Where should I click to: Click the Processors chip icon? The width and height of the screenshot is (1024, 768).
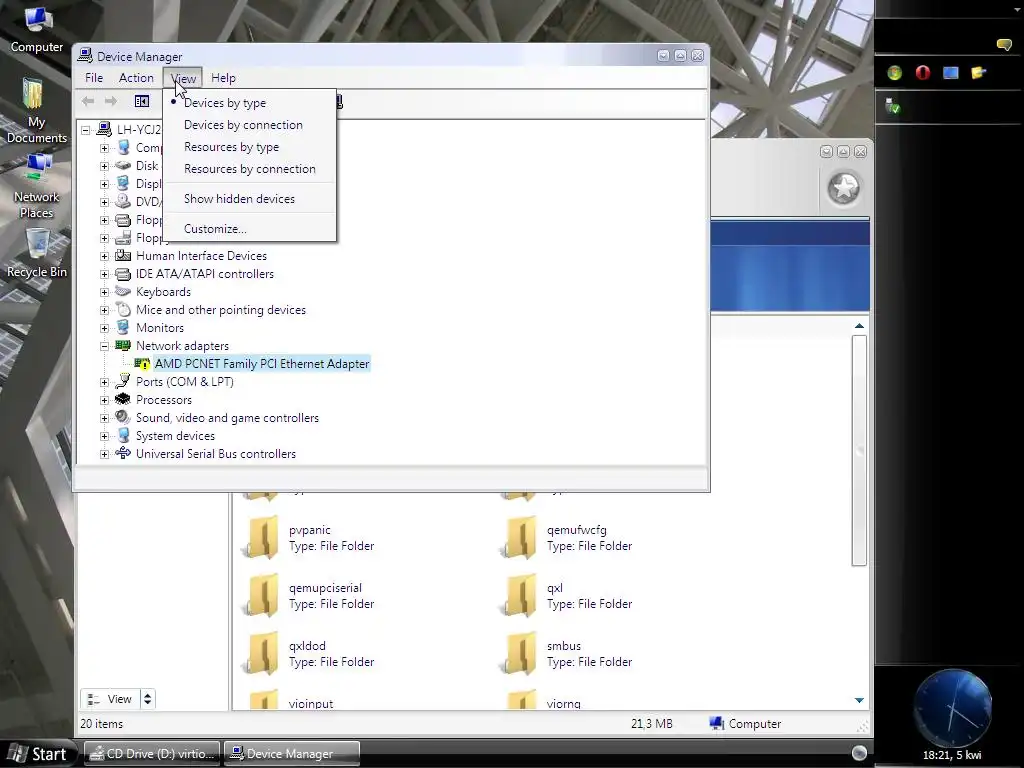coord(123,399)
